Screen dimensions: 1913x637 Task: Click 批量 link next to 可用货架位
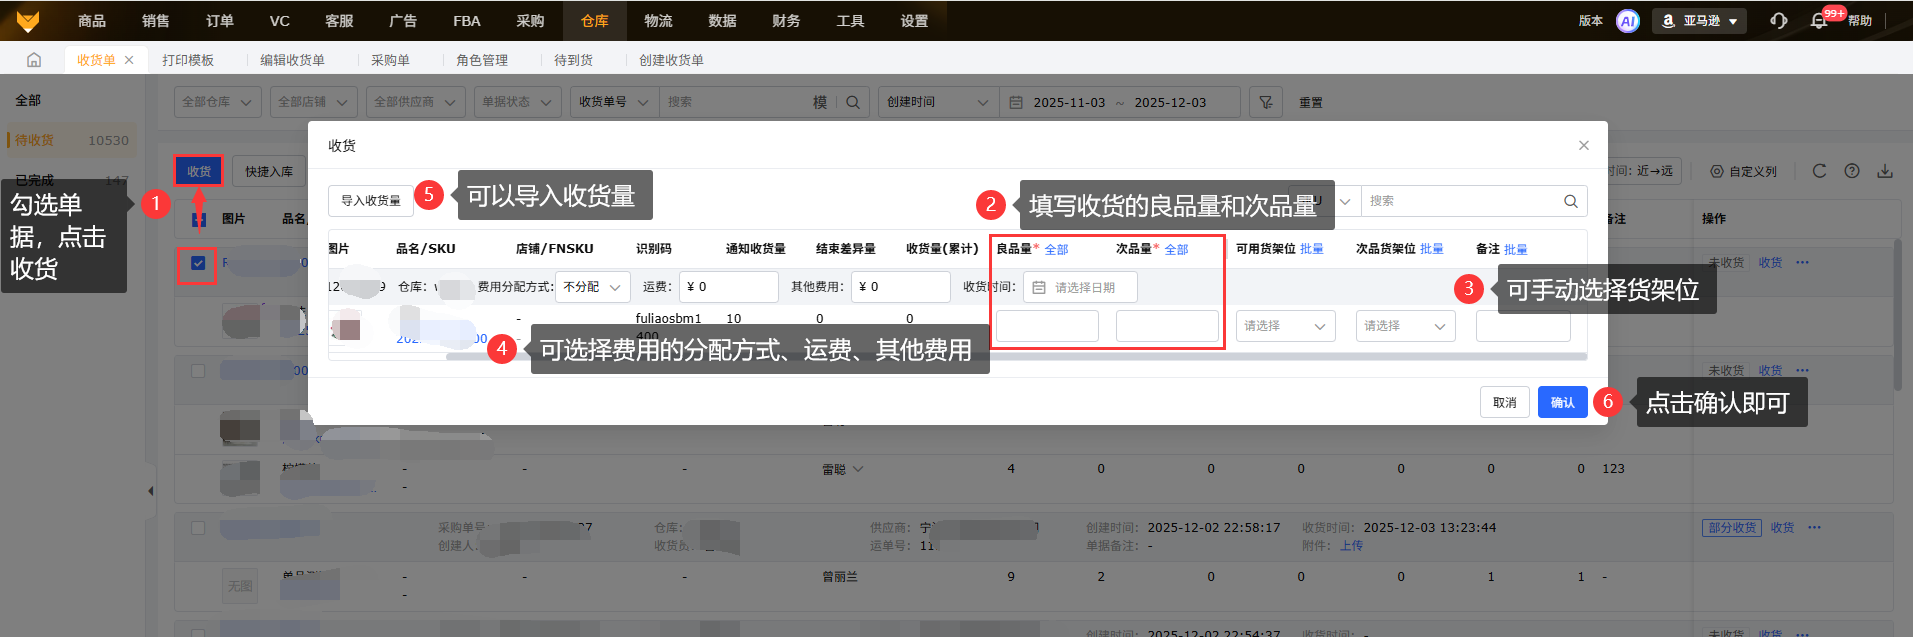[x=1312, y=249]
